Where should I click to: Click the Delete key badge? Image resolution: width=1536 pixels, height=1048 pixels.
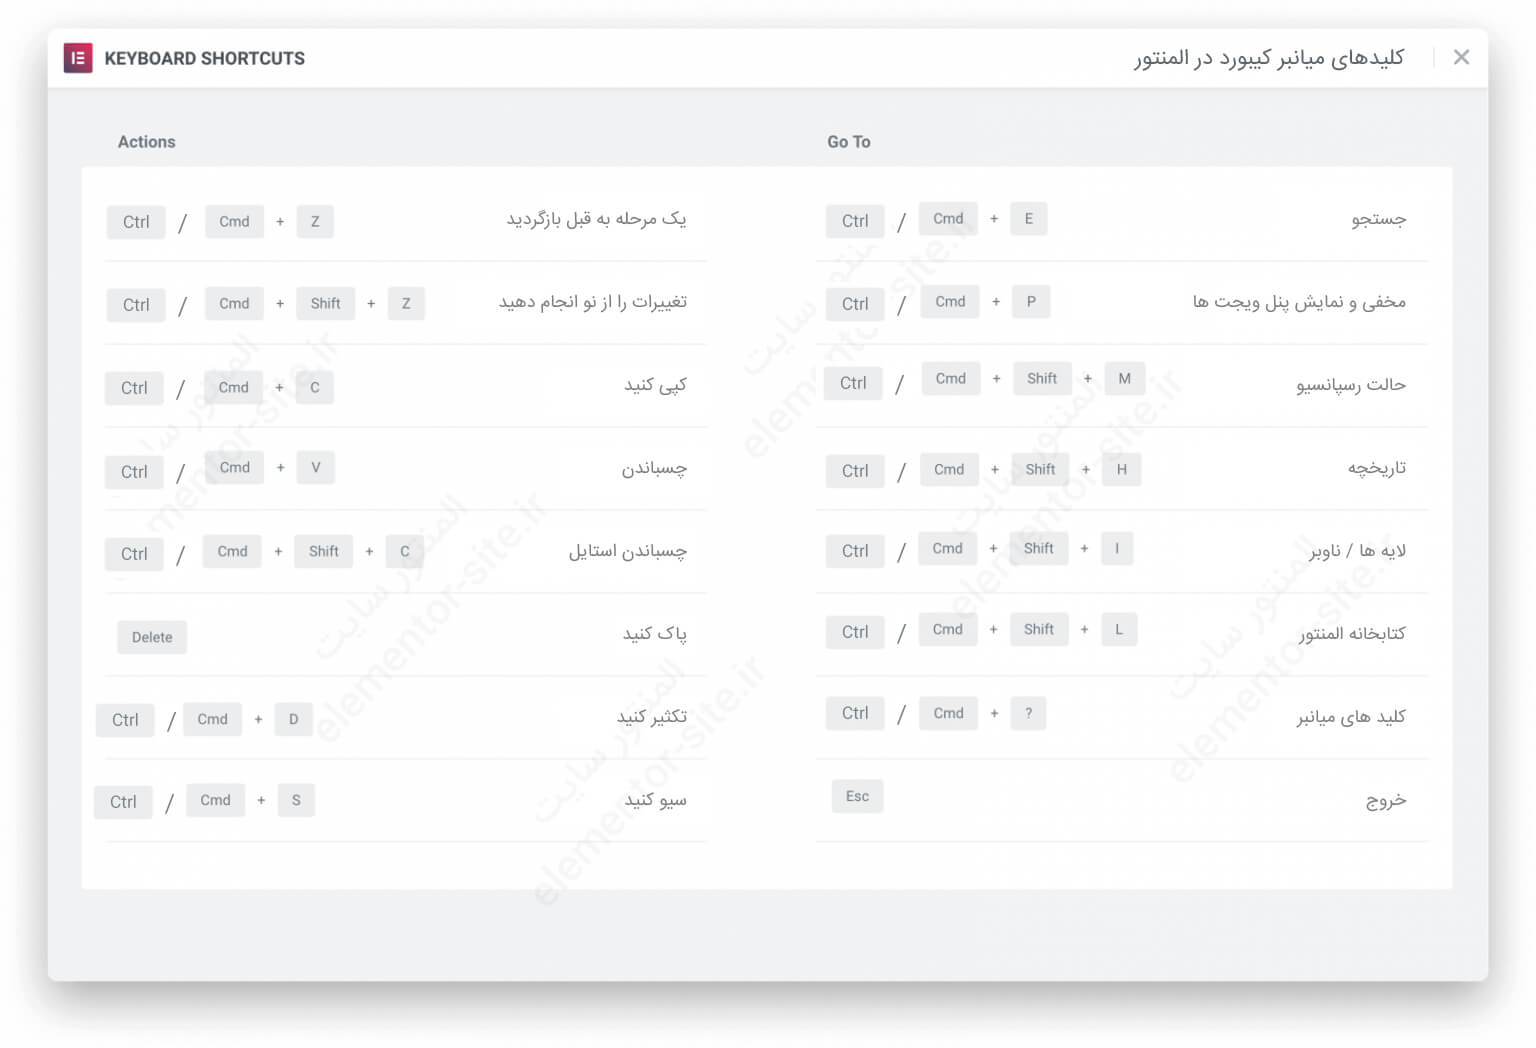pos(152,637)
